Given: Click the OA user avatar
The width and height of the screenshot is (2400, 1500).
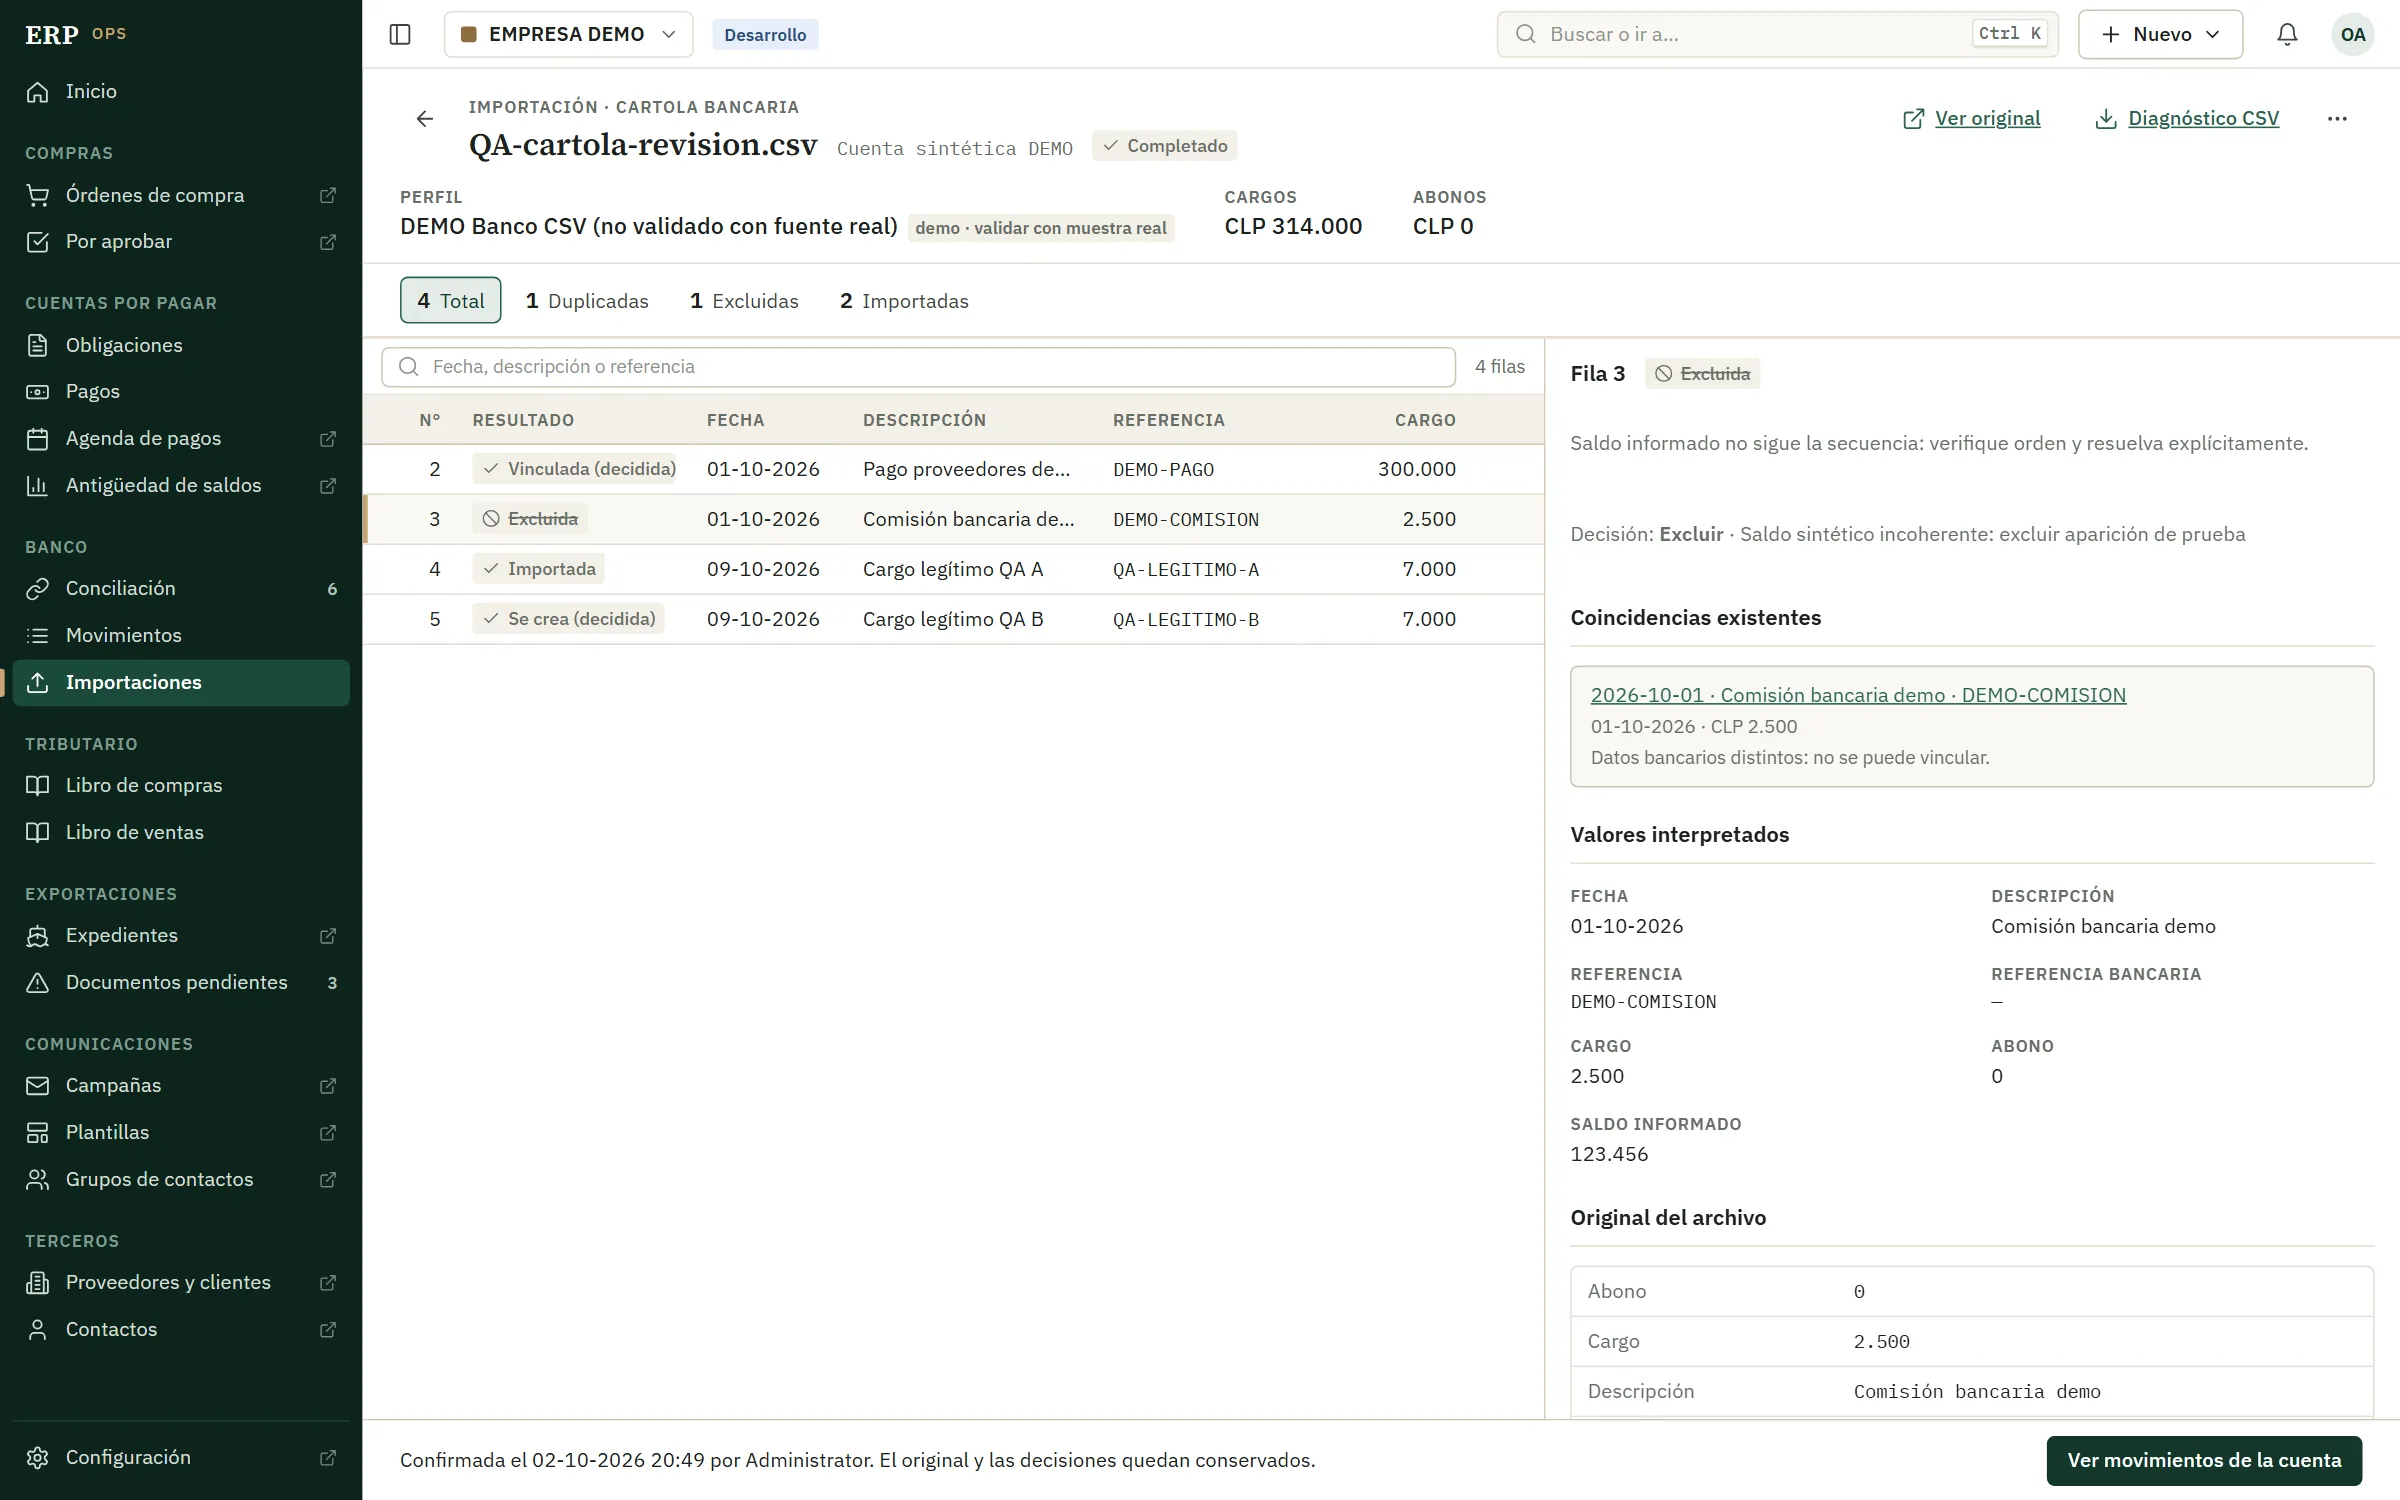Looking at the screenshot, I should 2352,34.
